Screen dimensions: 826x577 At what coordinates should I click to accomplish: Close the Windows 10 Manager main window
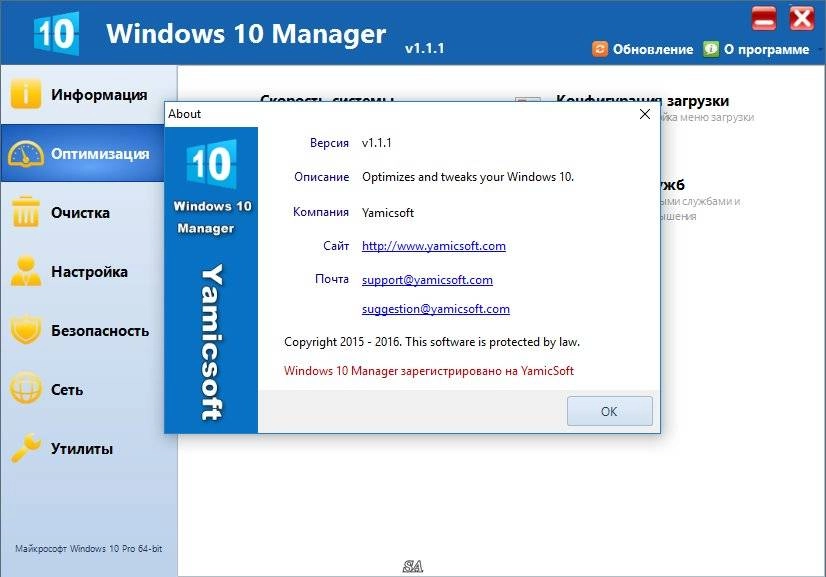pyautogui.click(x=801, y=19)
